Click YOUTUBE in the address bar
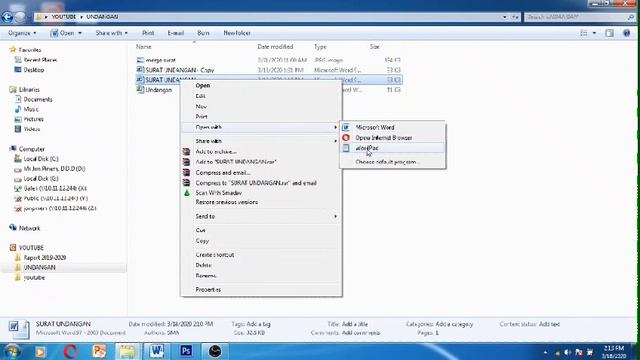This screenshot has height=360, width=640. [64, 17]
